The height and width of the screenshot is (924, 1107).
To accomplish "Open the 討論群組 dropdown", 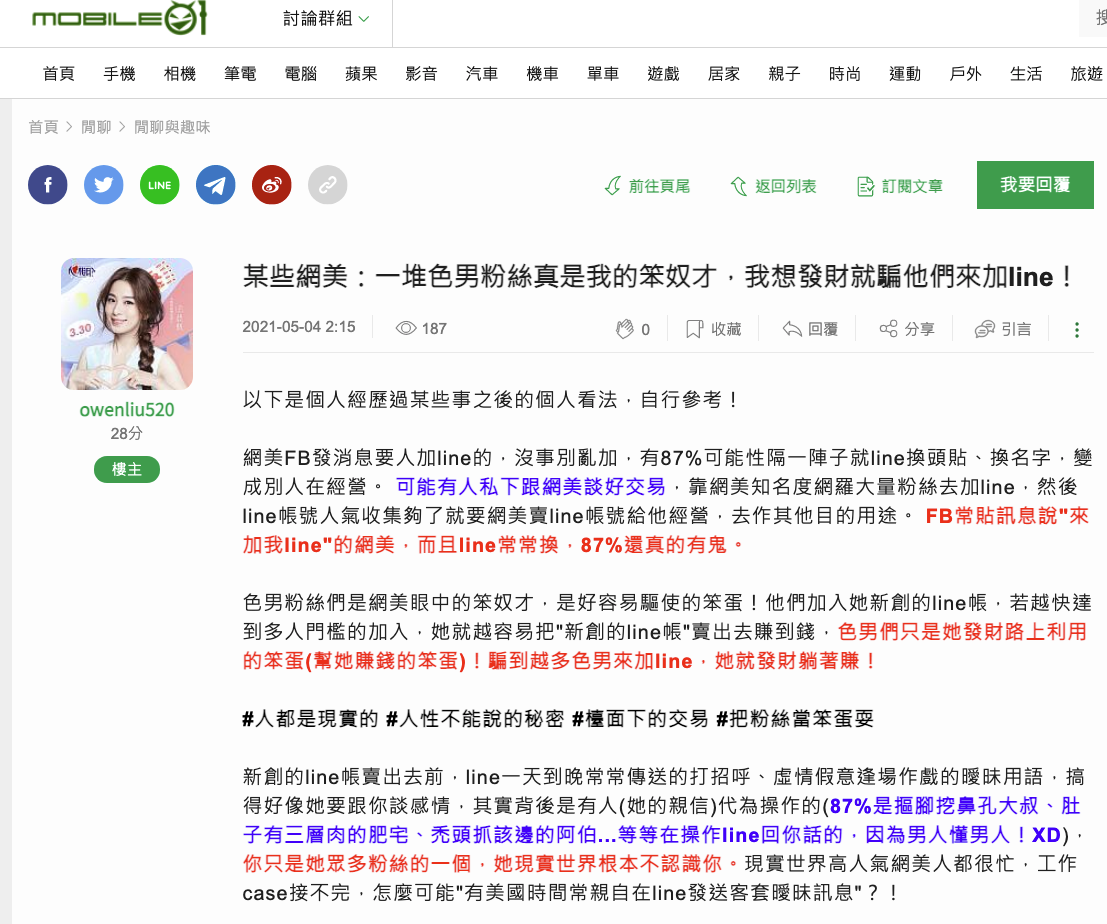I will click(x=325, y=19).
